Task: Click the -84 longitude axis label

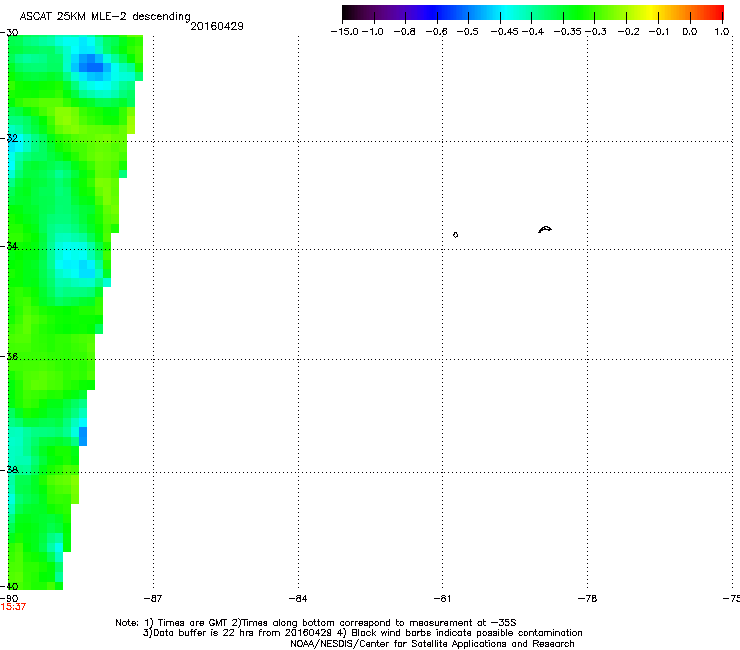Action: coord(298,599)
